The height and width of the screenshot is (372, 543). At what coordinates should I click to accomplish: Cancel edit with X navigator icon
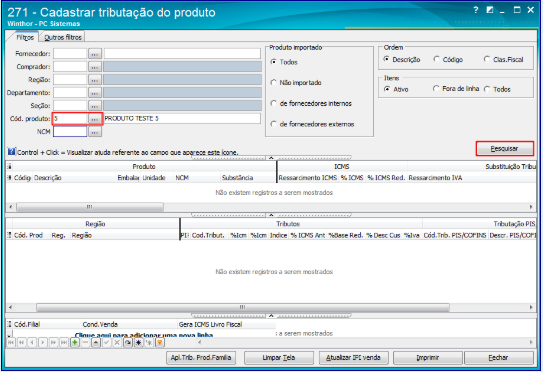click(x=117, y=343)
